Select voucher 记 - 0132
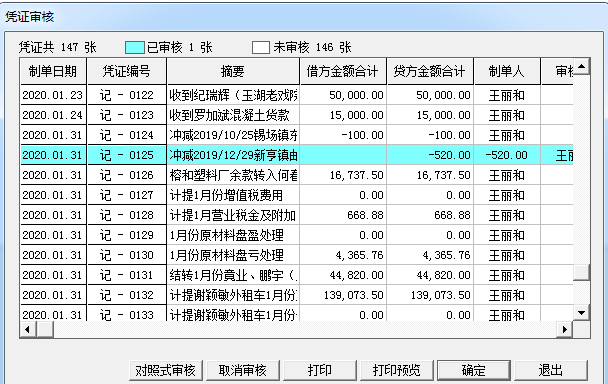608x384 pixels. coord(127,295)
